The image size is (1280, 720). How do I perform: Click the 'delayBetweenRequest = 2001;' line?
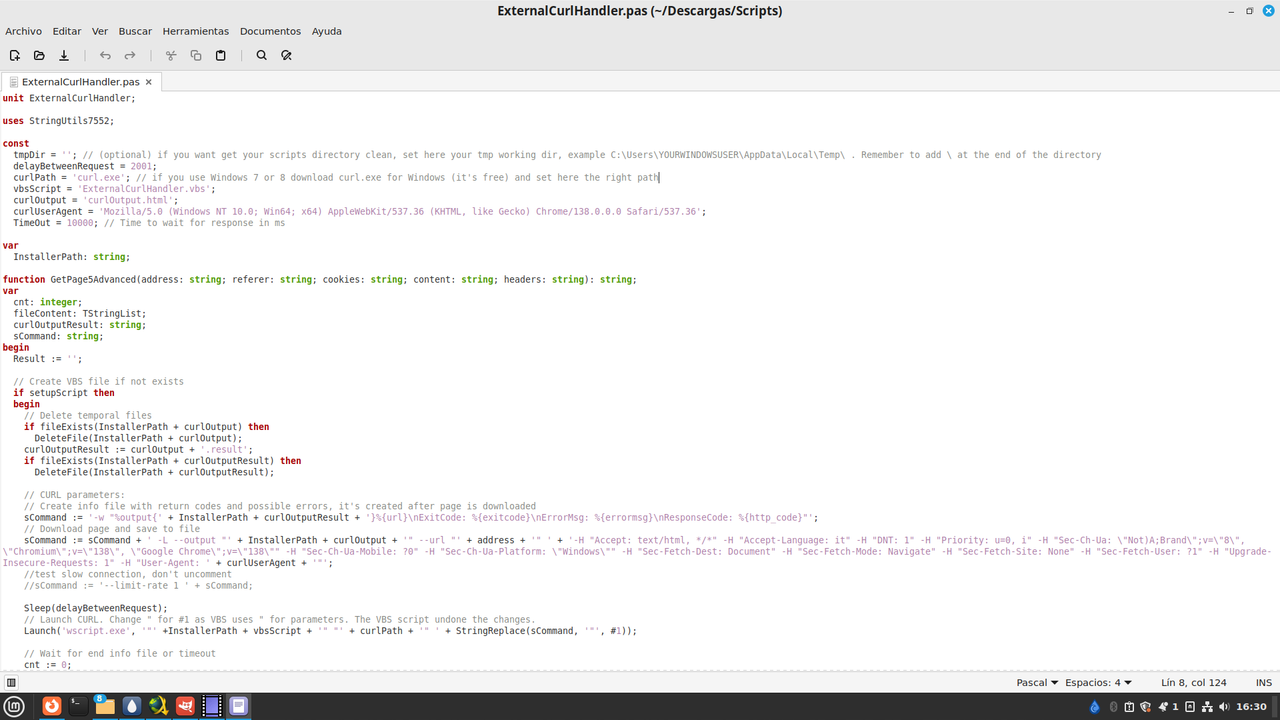pos(85,166)
